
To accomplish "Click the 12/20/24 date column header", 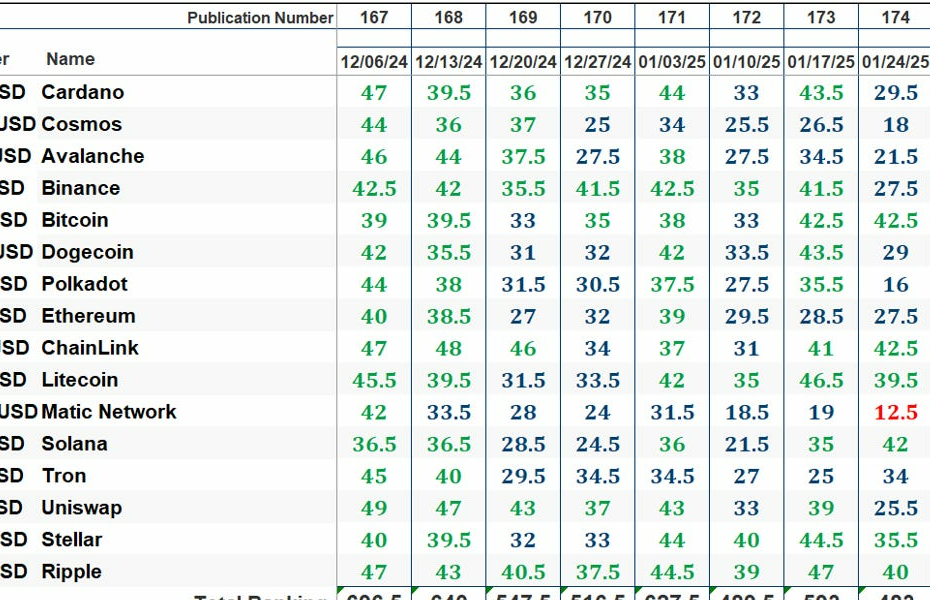I will 523,62.
